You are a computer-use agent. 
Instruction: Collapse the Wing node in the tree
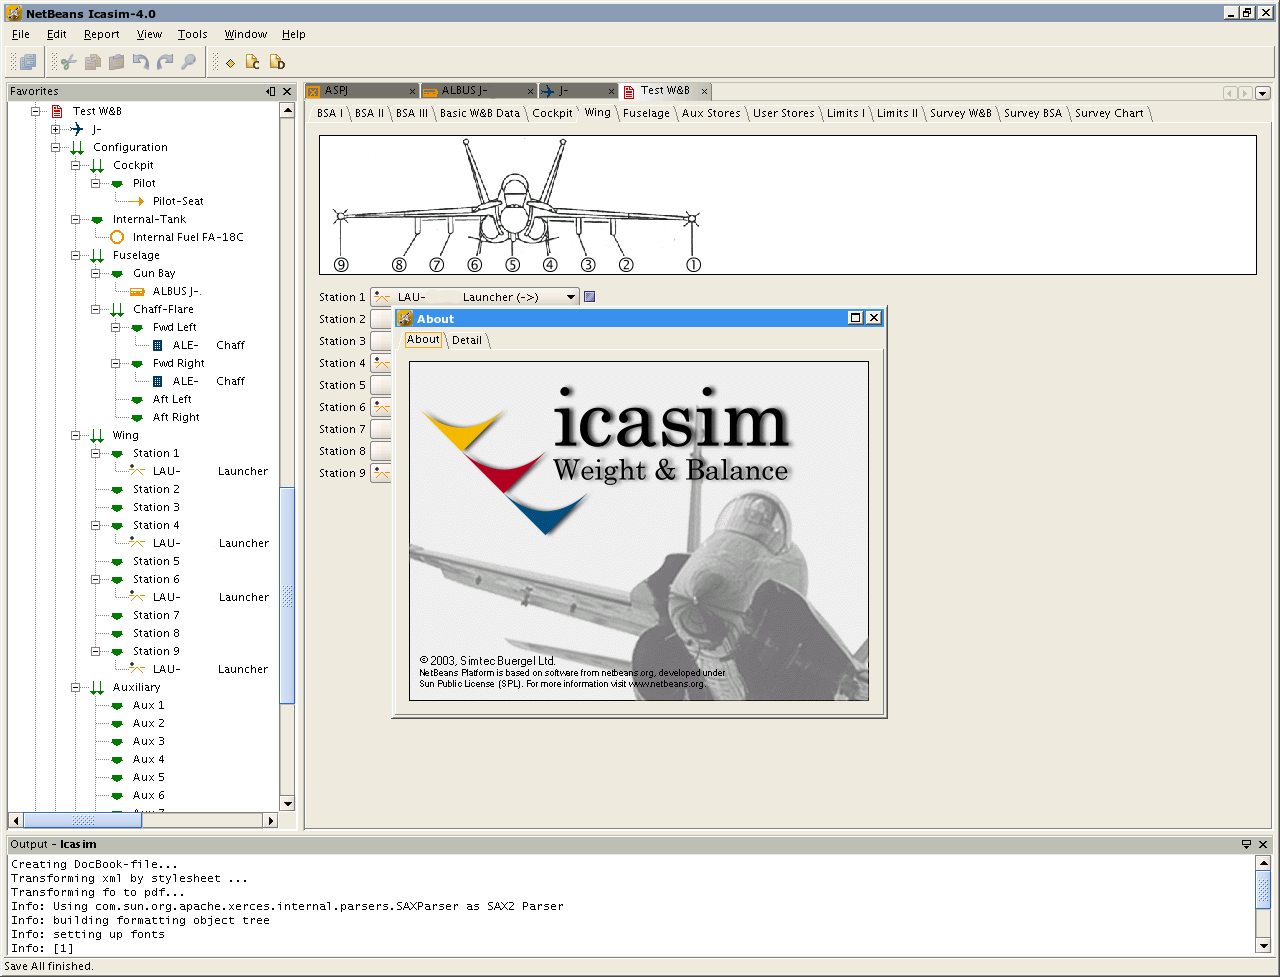point(76,435)
